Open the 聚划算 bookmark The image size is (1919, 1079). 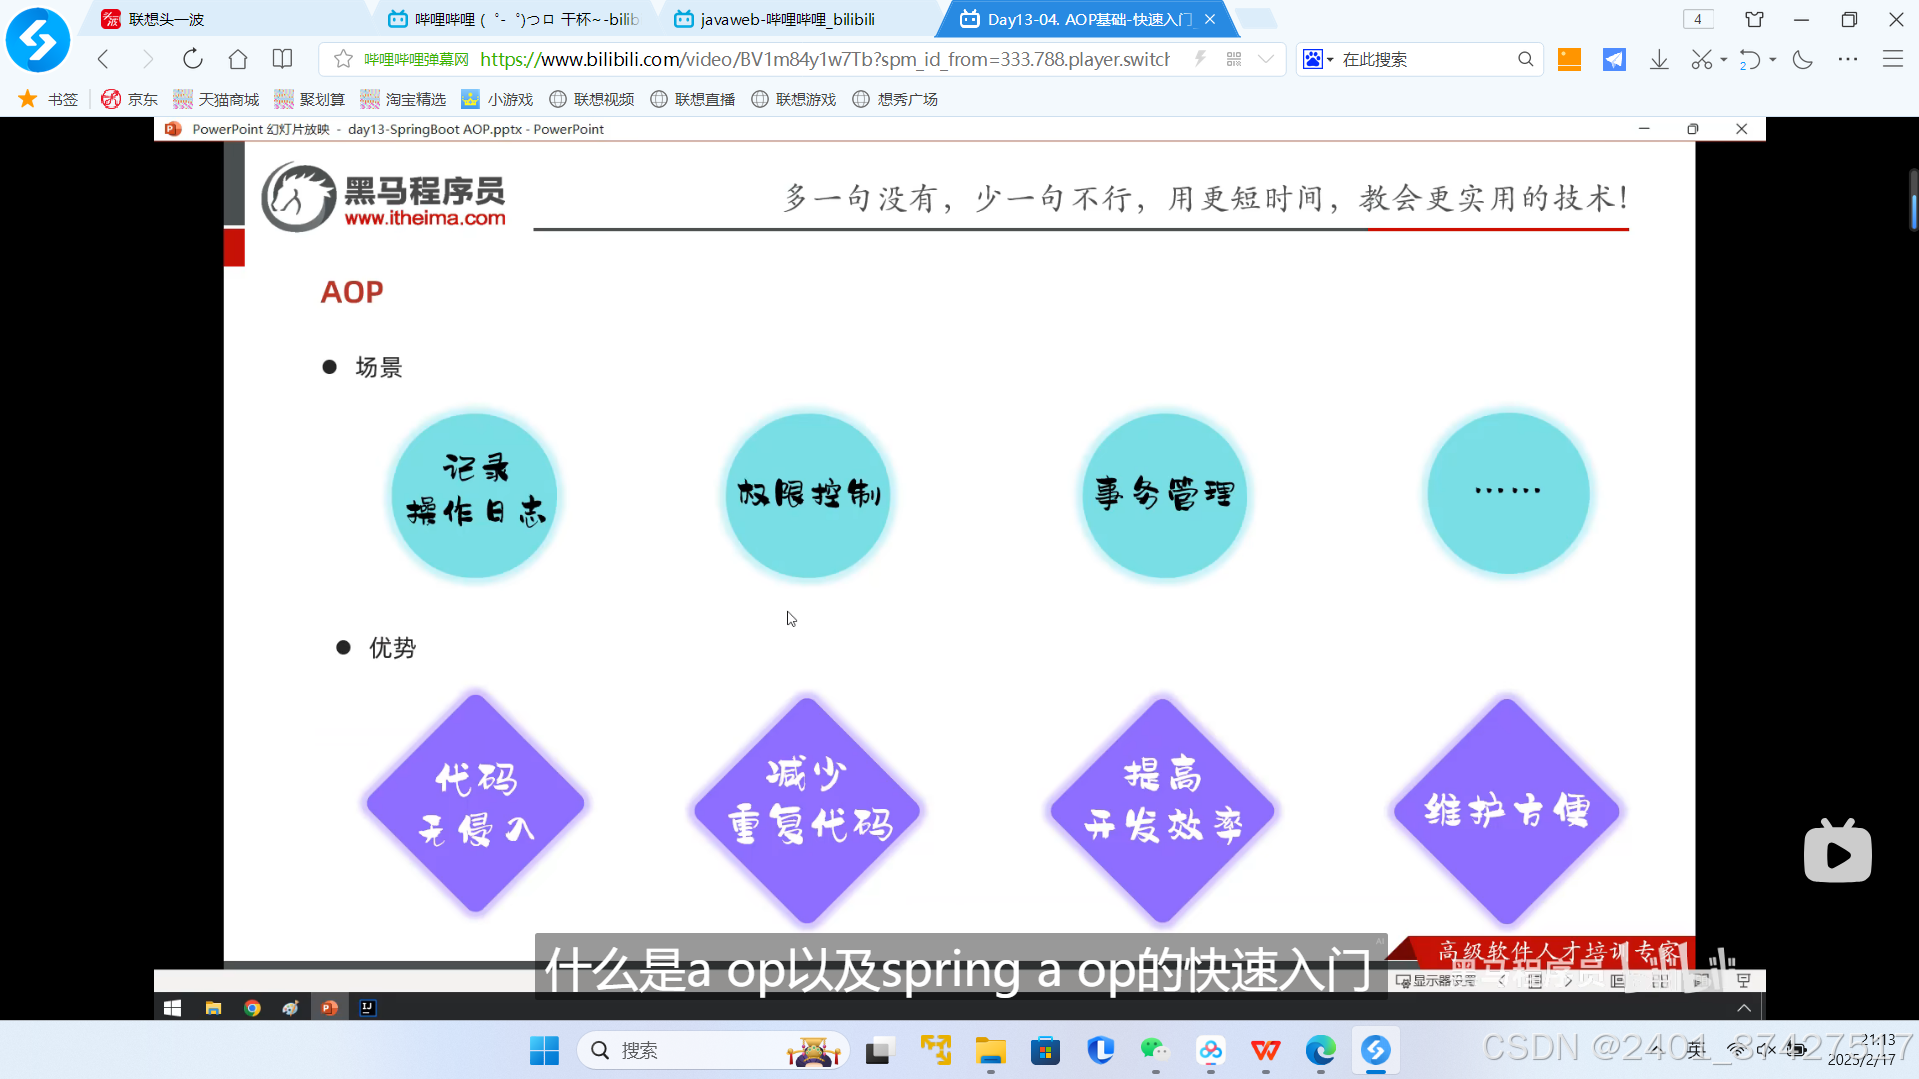click(x=310, y=99)
